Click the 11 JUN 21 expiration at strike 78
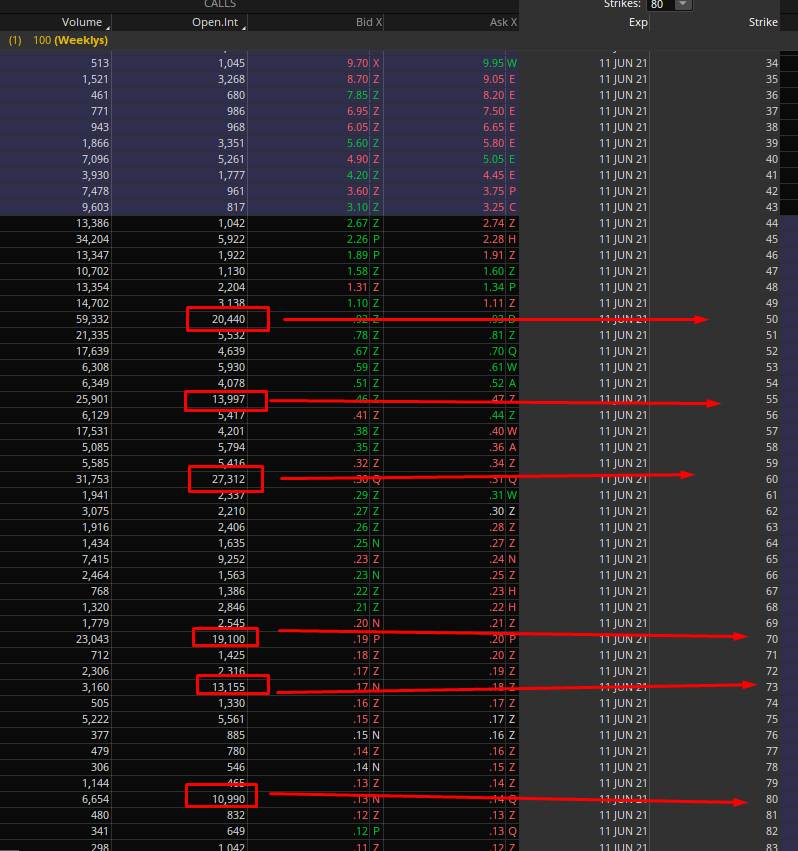Screen dimensions: 798x851 pos(623,768)
